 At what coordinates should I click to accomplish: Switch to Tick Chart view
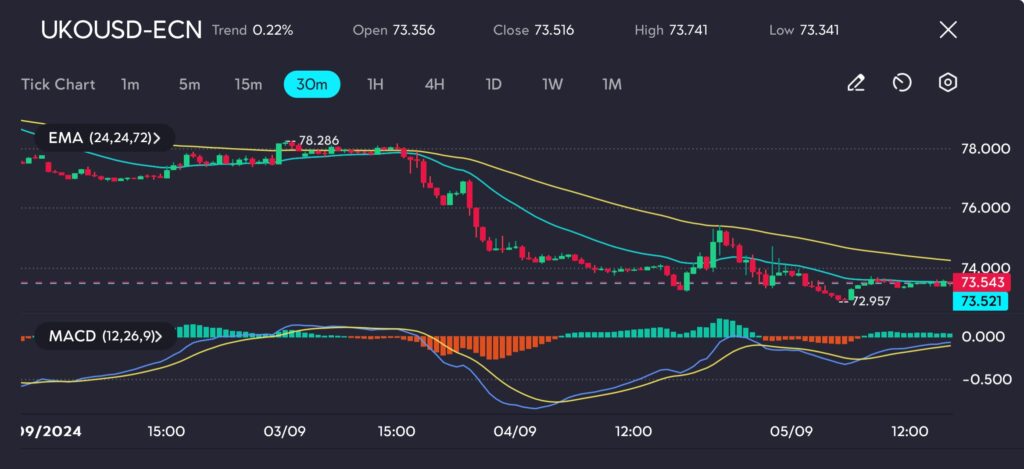58,84
